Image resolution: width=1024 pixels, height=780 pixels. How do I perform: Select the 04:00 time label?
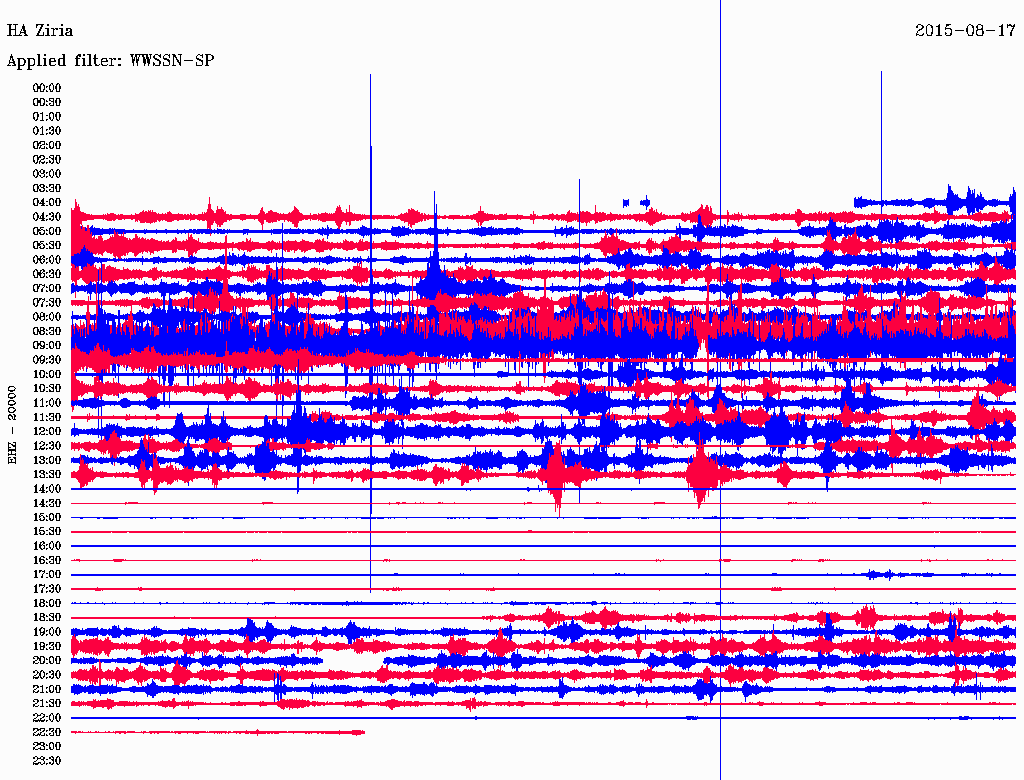[47, 203]
